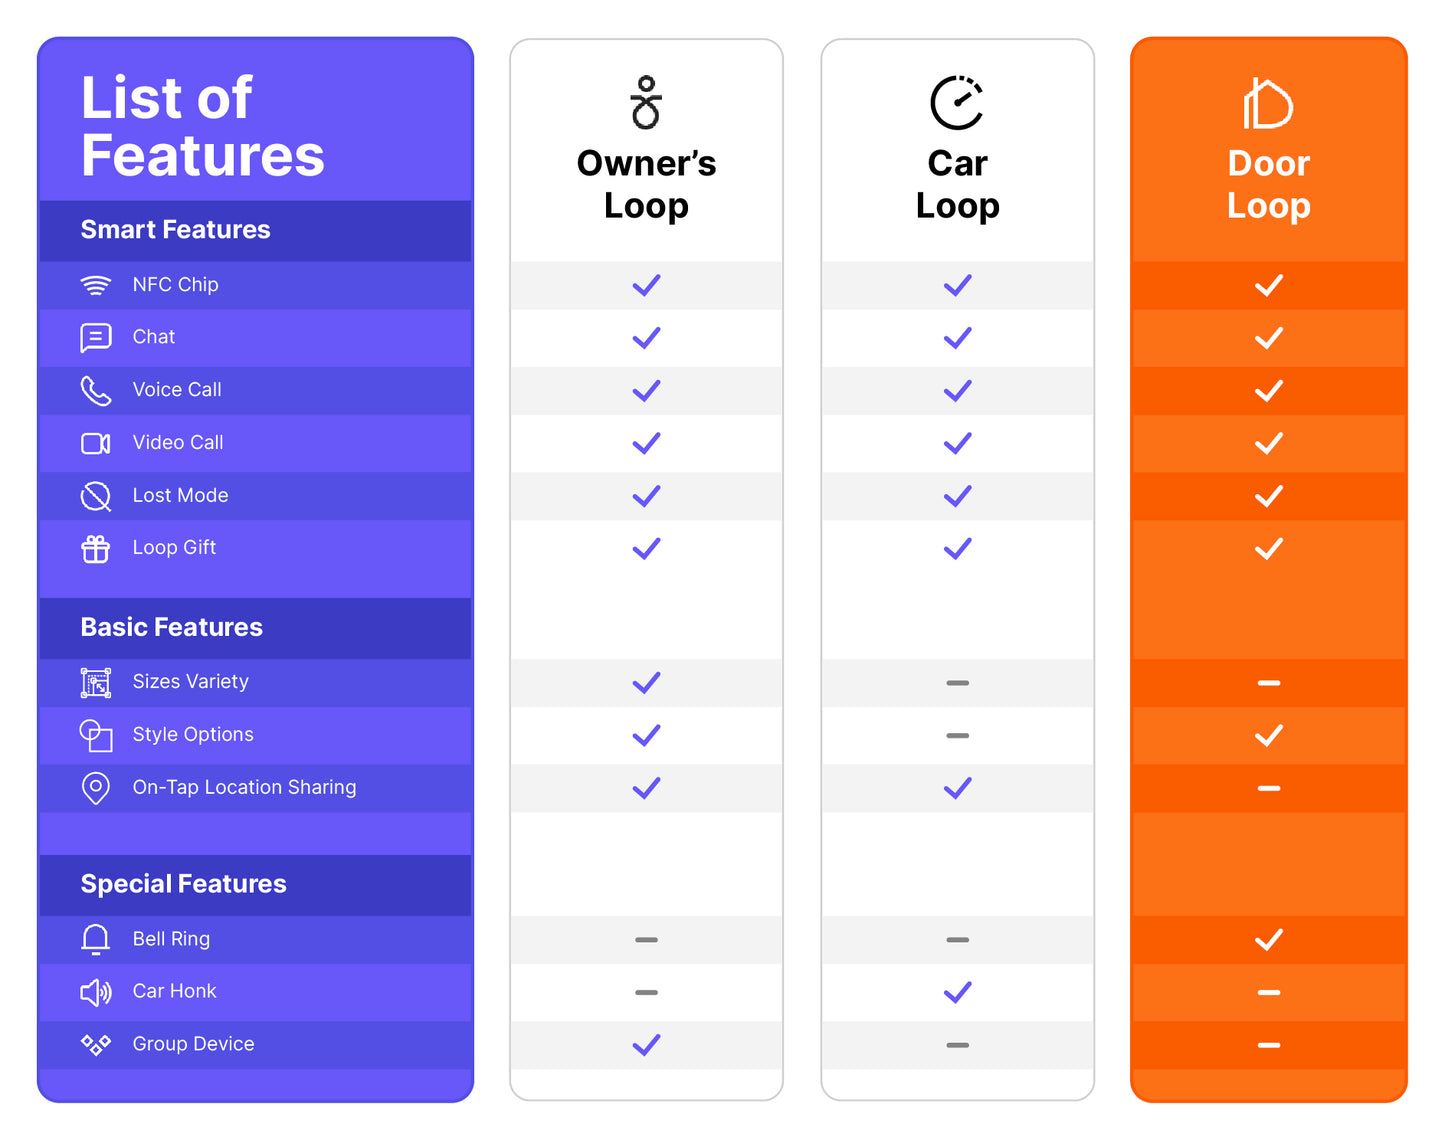Click Car Loop dash for Style Options
Image resolution: width=1445 pixels, height=1140 pixels.
point(957,736)
